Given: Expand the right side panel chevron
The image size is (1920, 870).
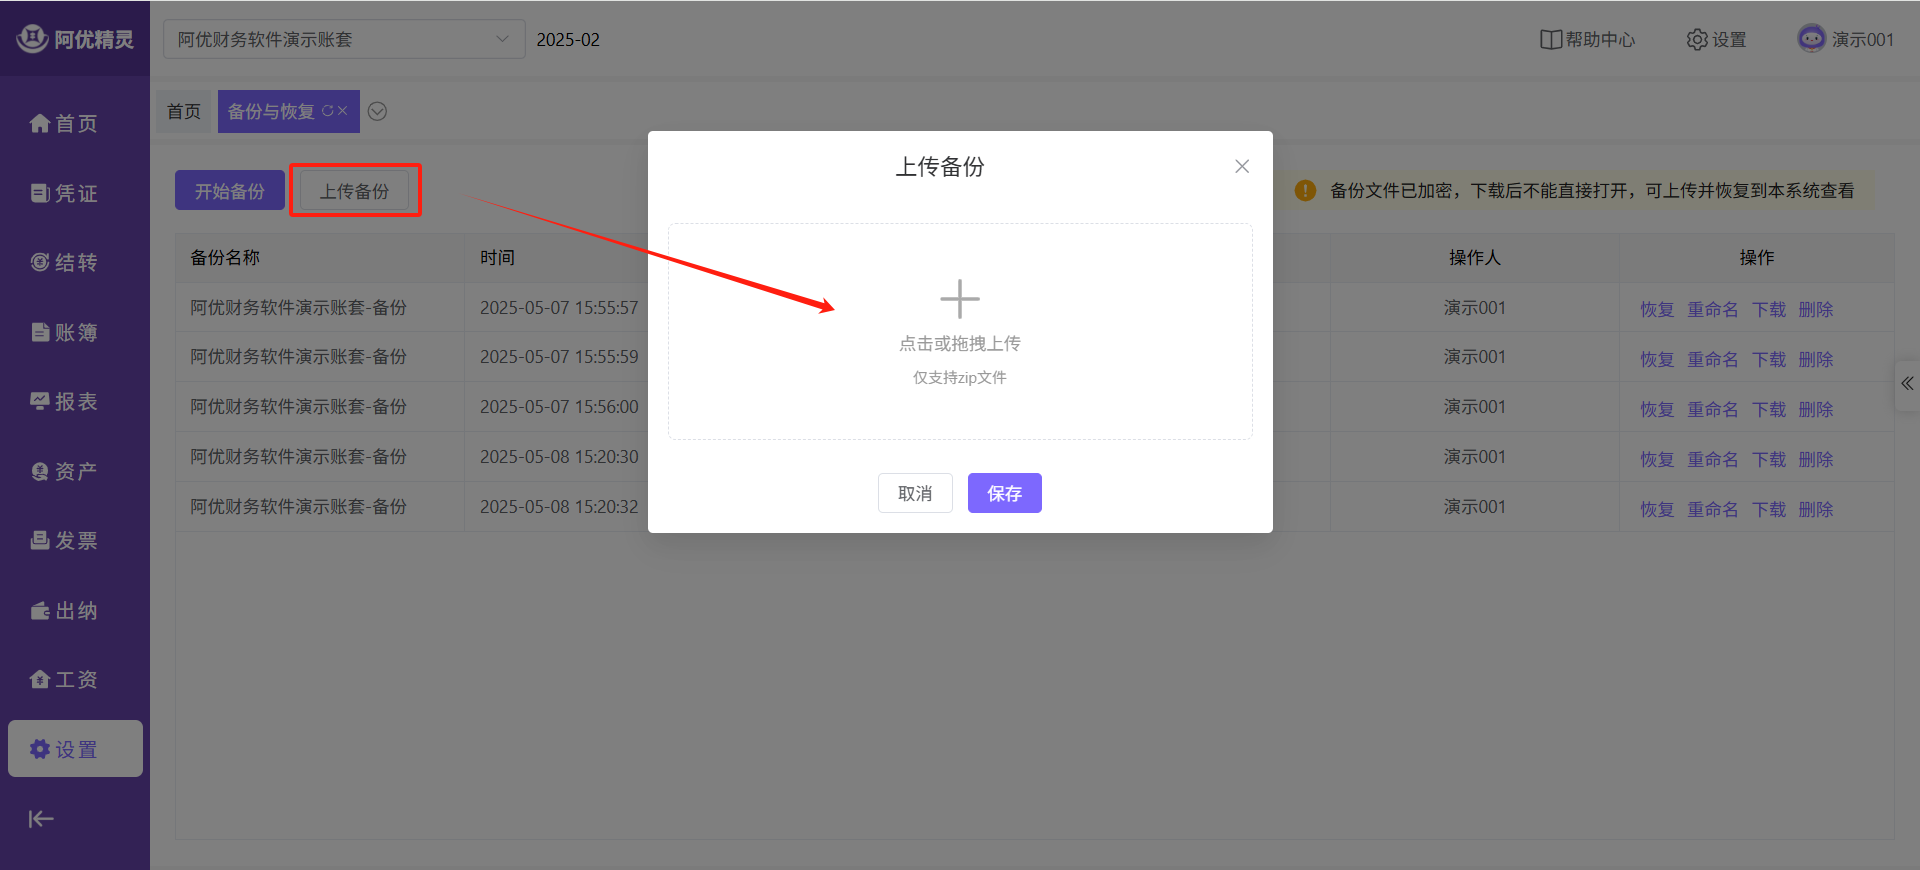Looking at the screenshot, I should (x=1907, y=384).
